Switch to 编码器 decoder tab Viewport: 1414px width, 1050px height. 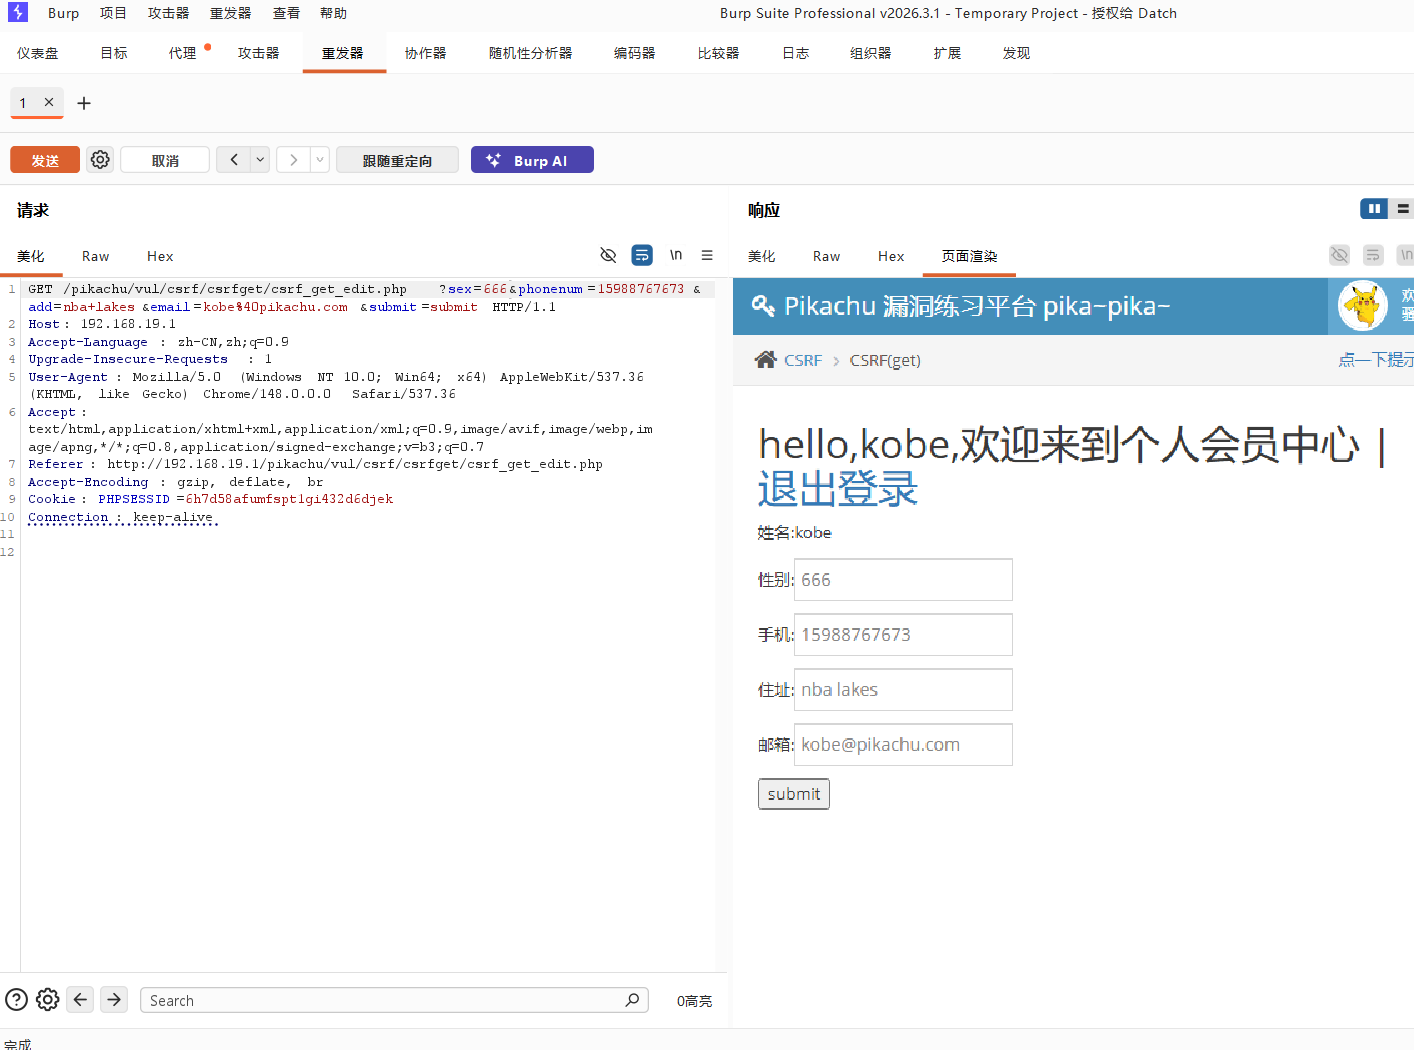(x=634, y=53)
